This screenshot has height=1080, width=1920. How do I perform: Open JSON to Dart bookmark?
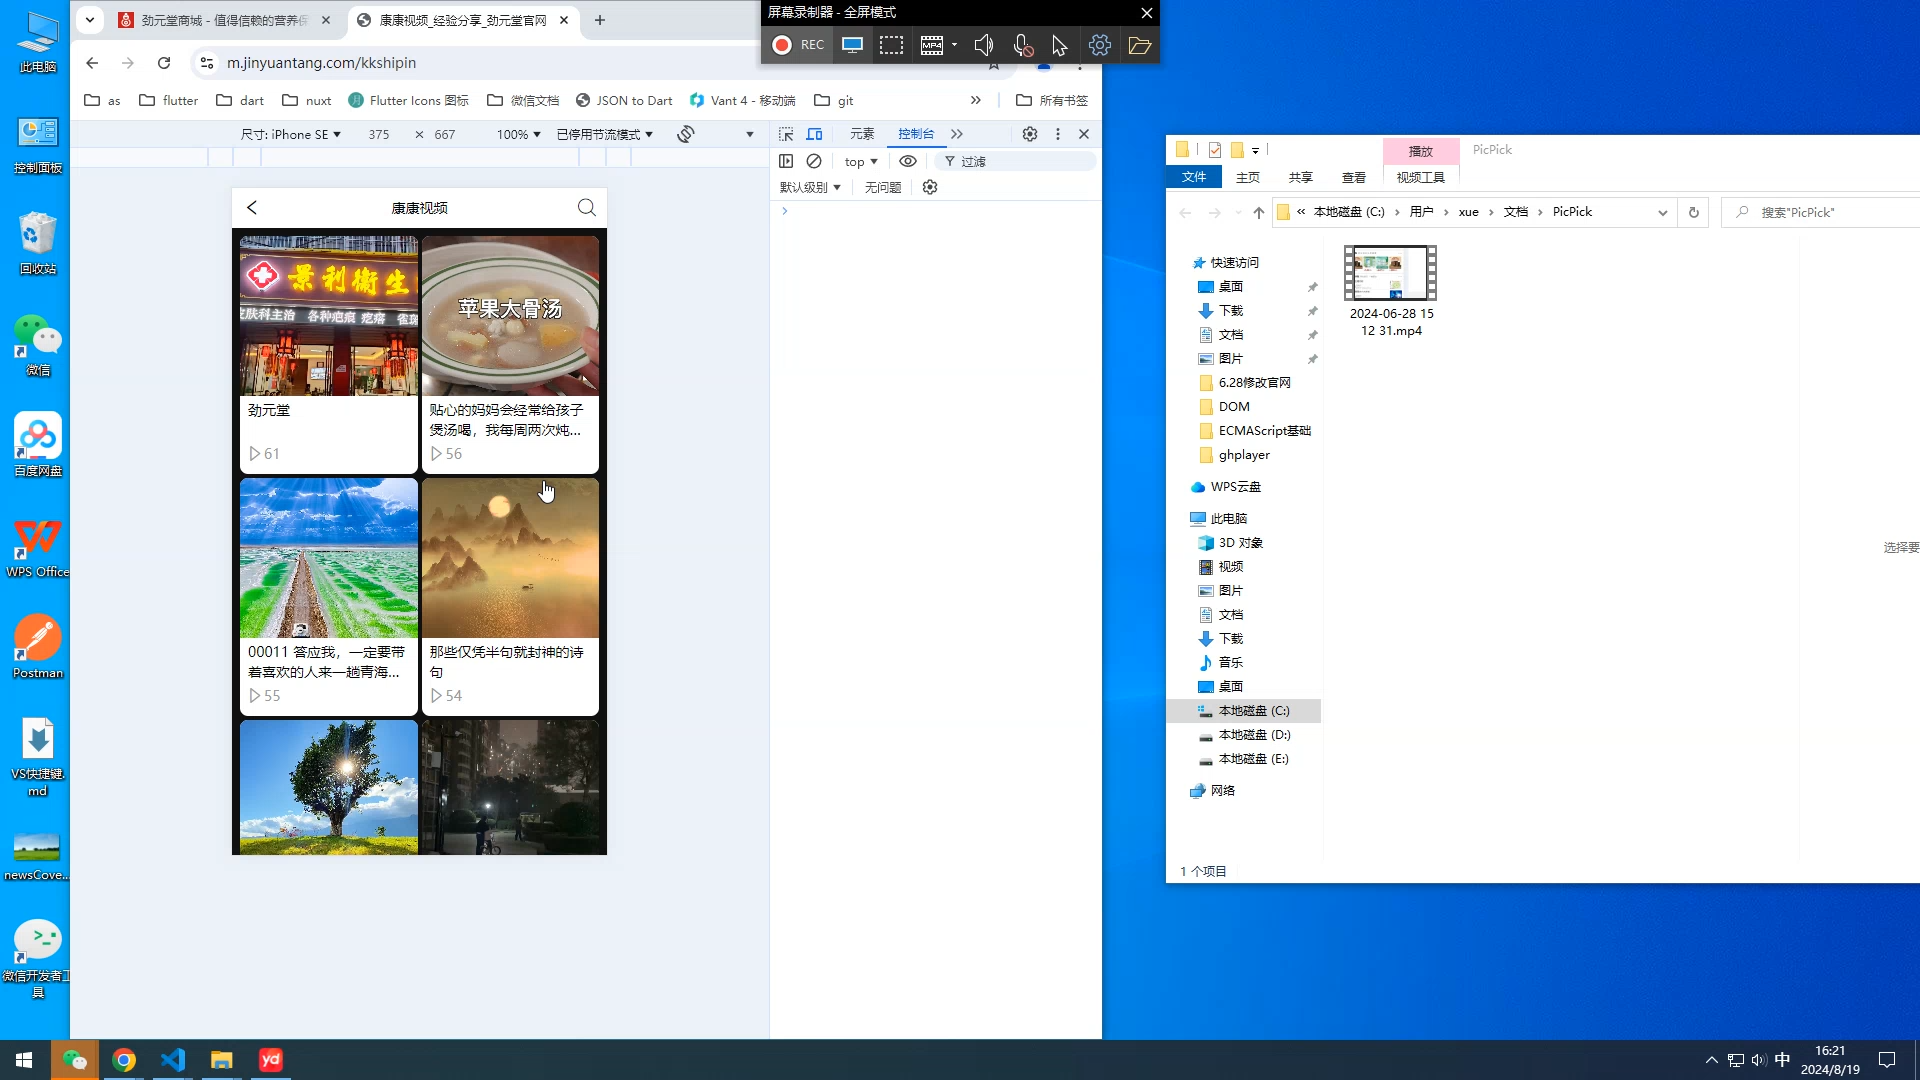tap(624, 100)
